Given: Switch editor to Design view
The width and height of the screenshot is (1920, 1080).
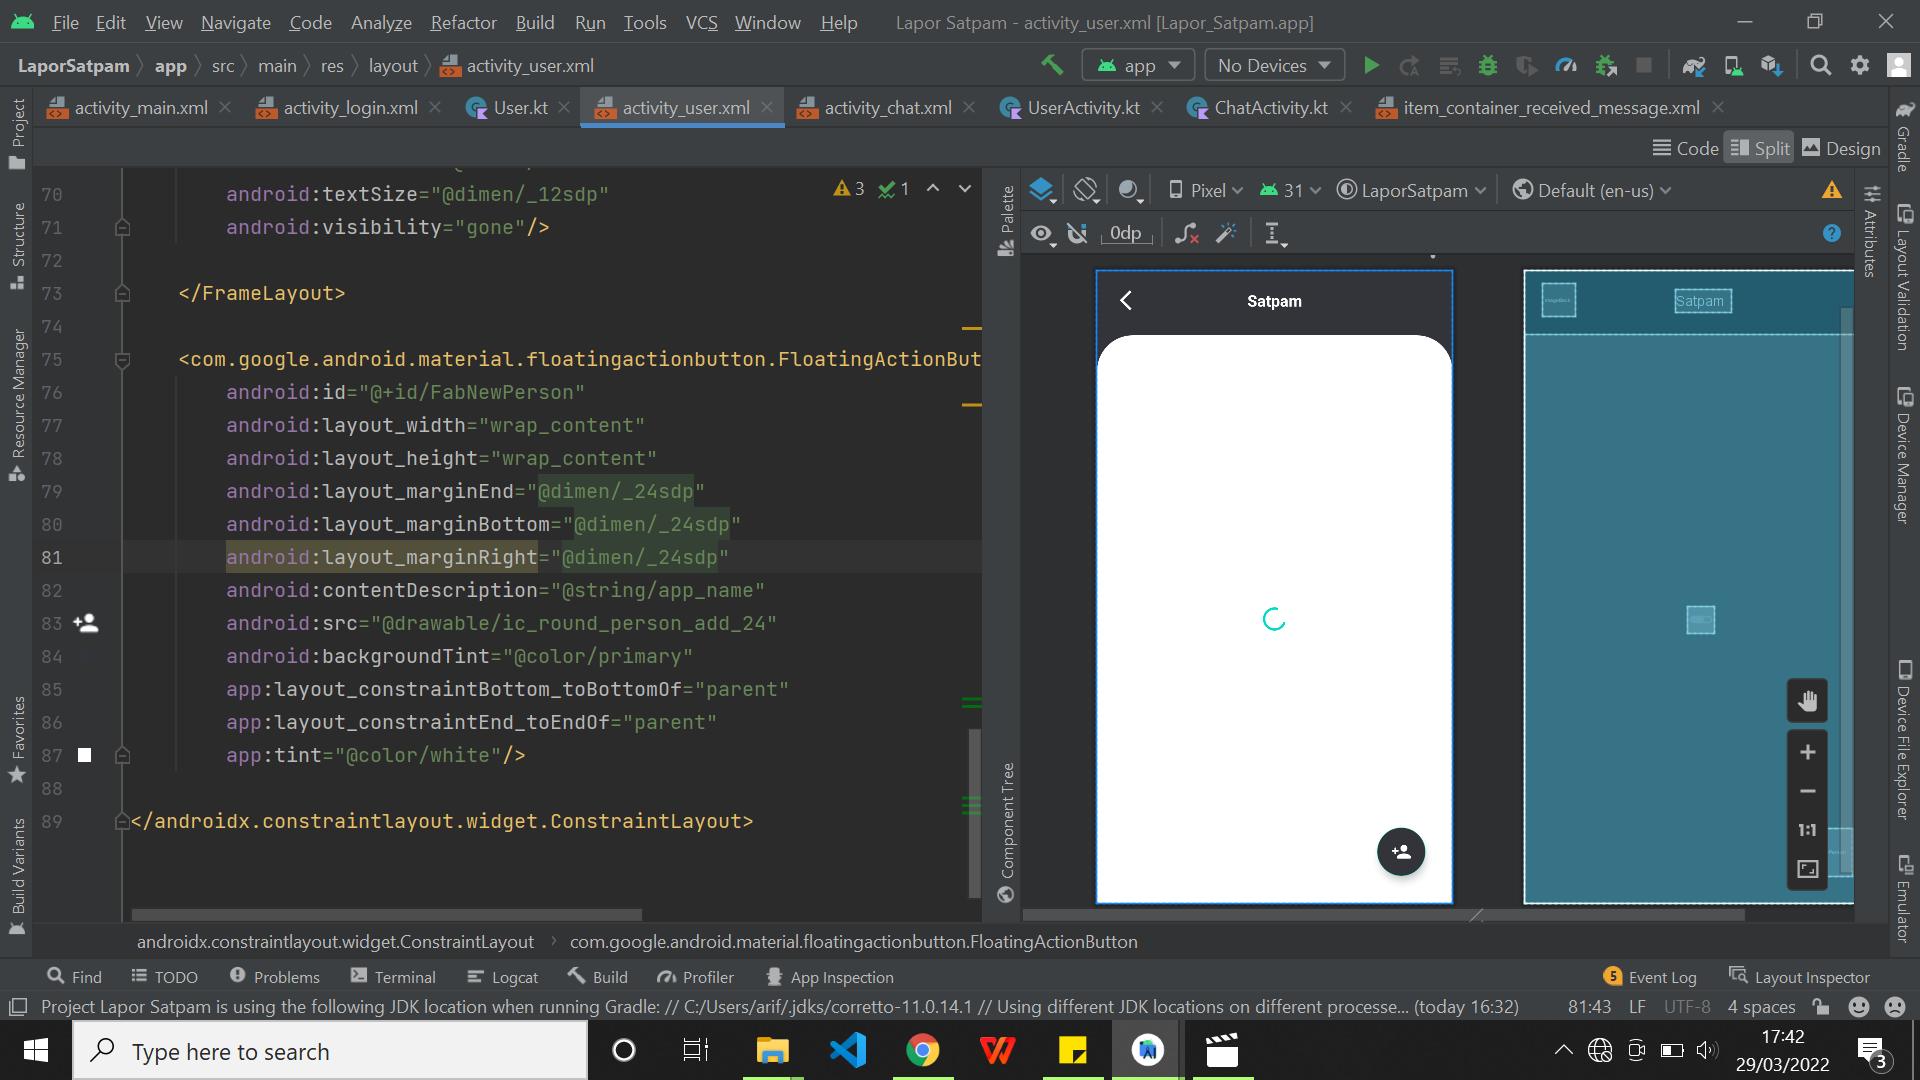Looking at the screenshot, I should pos(1841,148).
